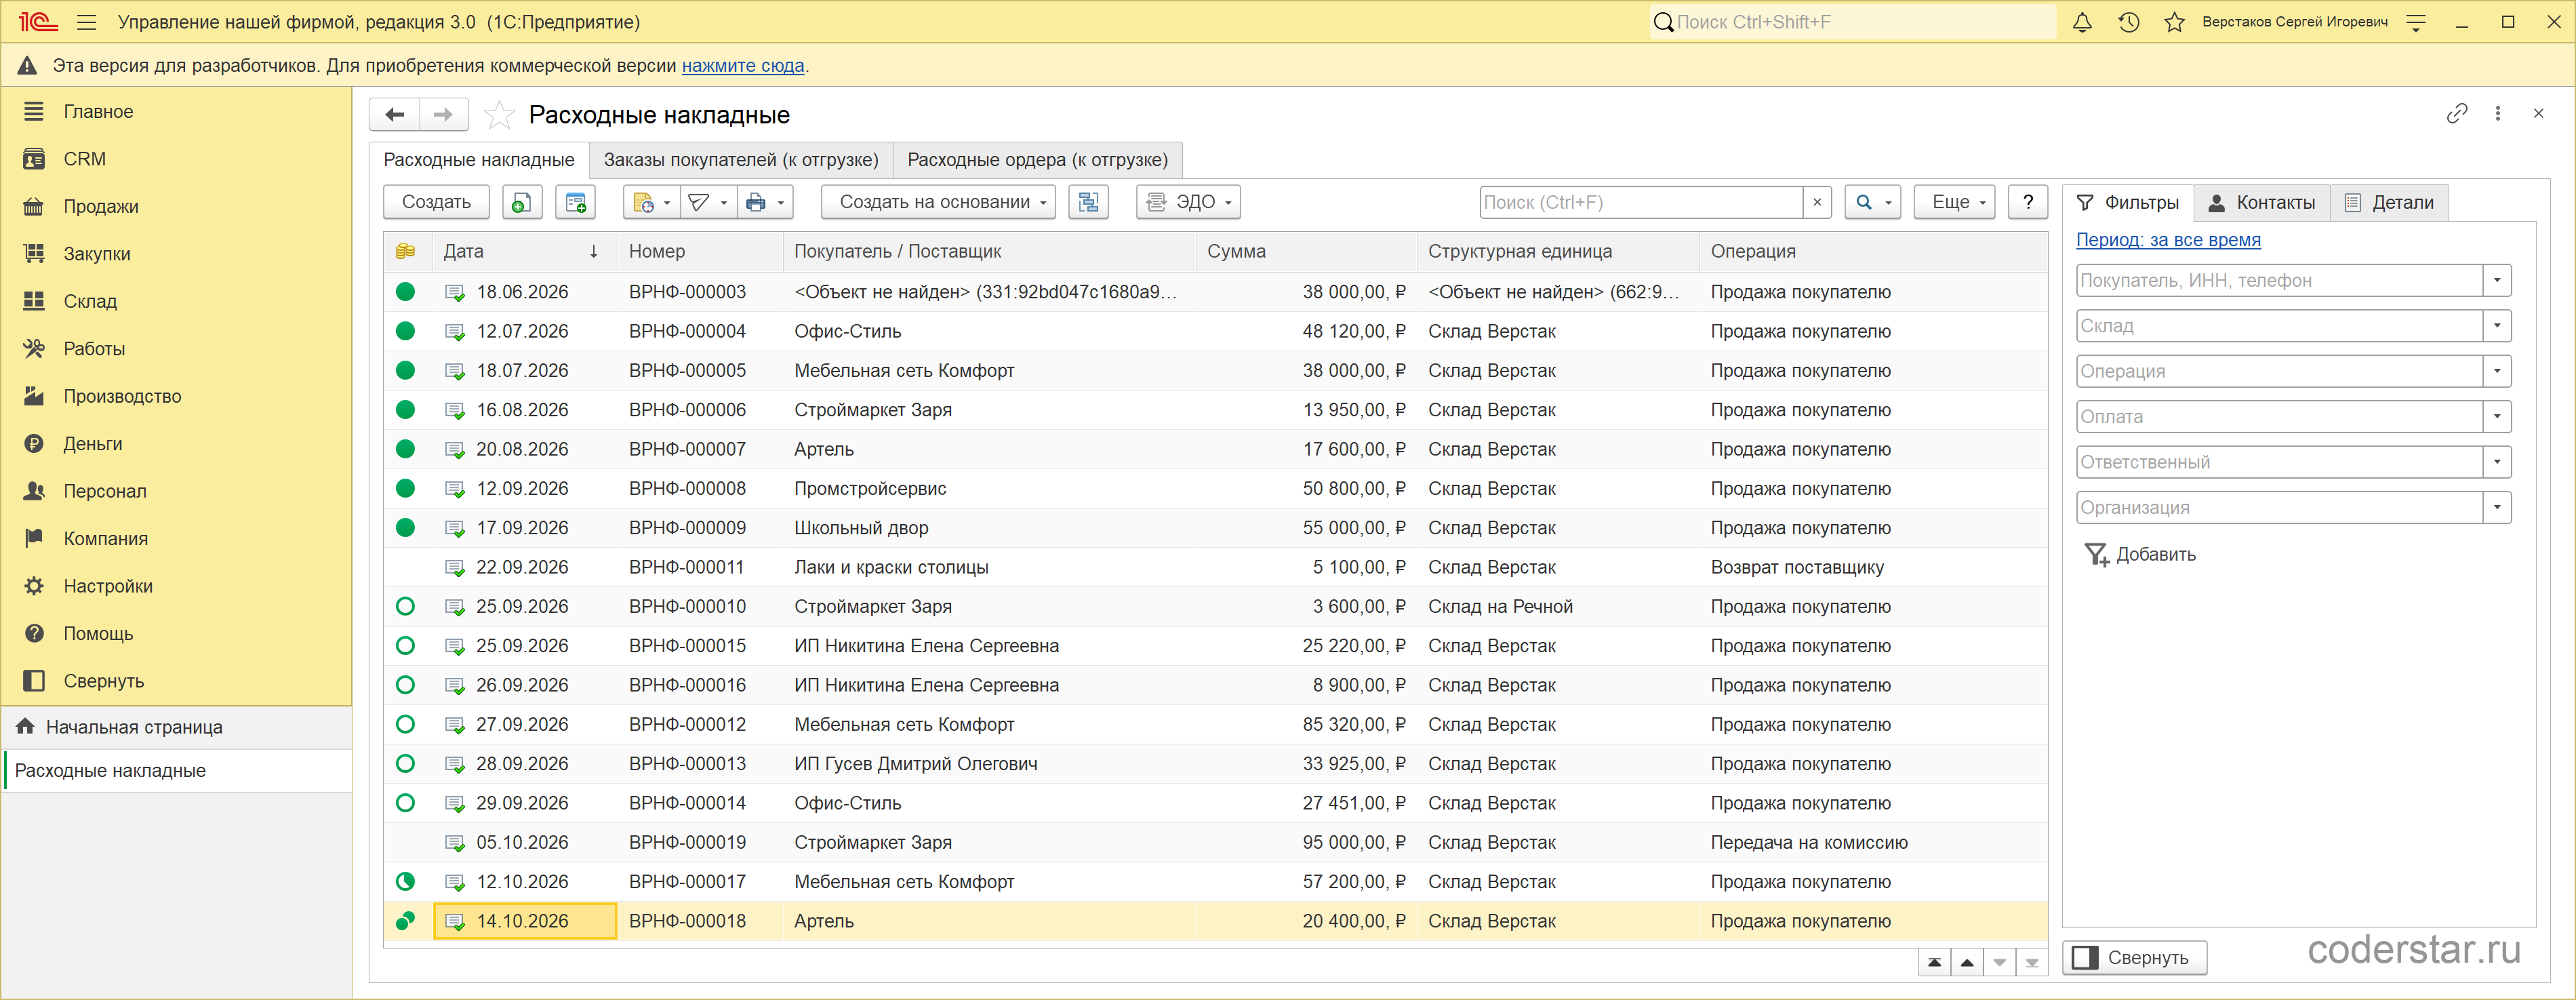Click the Сумма column header
Screen dimensions: 2576x1000
pos(1306,252)
